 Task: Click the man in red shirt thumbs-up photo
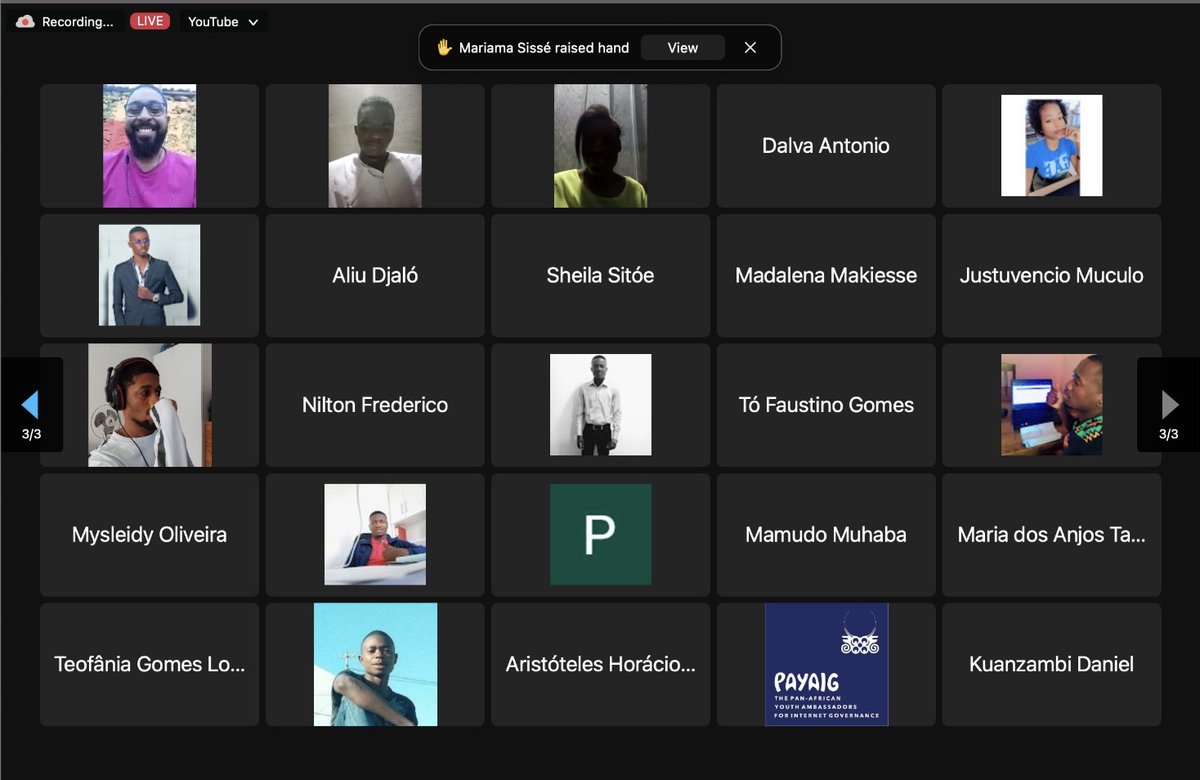tap(375, 535)
